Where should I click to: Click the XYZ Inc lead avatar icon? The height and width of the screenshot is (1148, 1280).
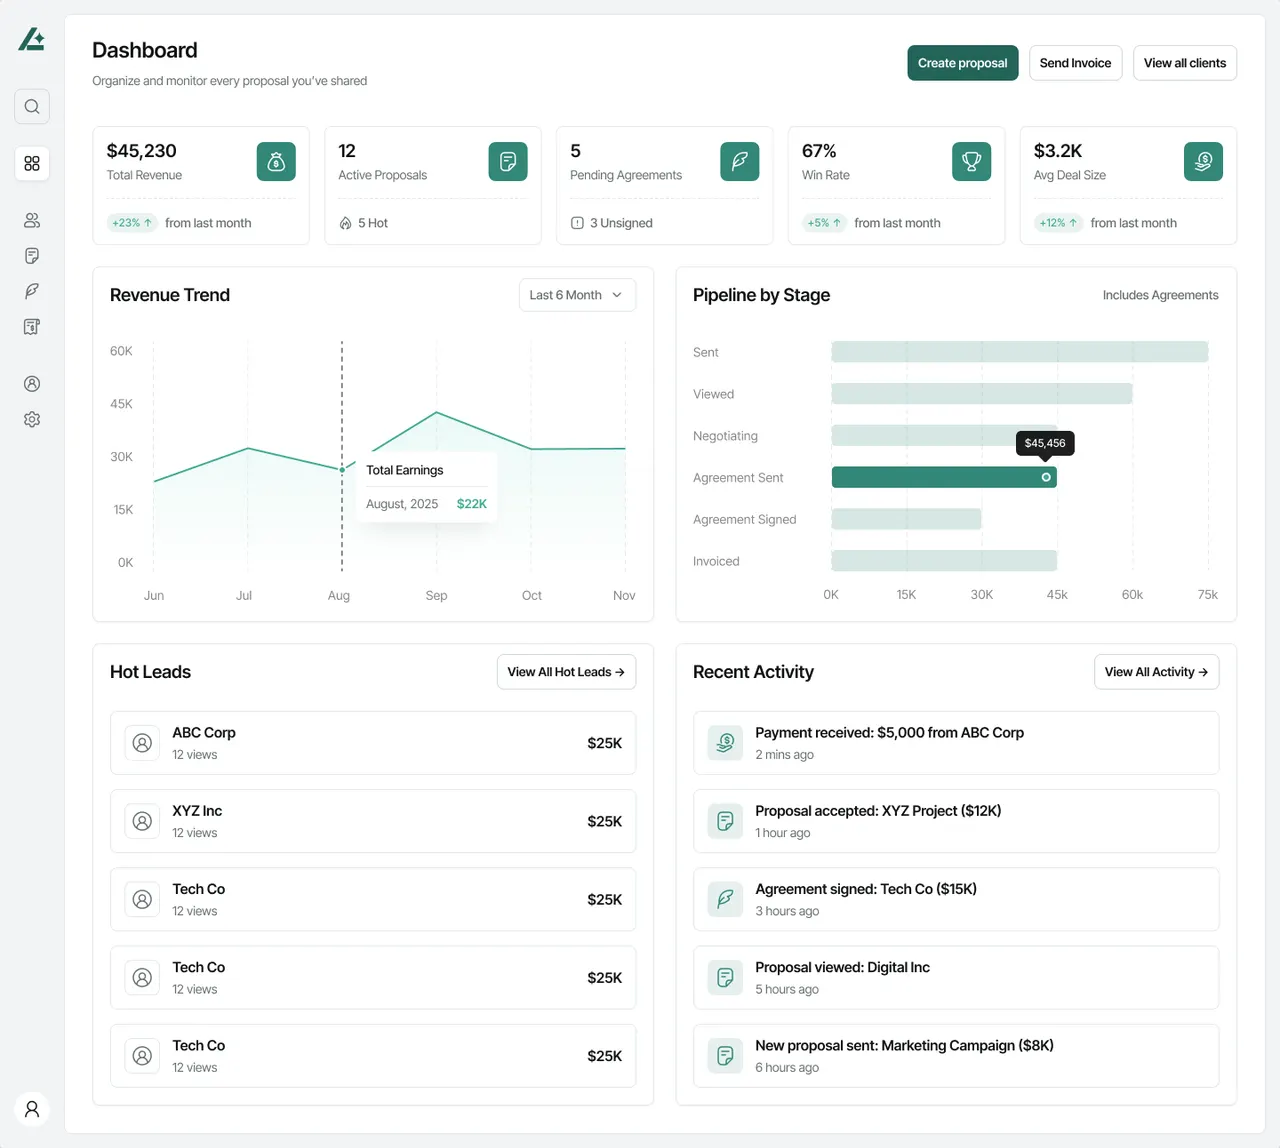tap(142, 821)
